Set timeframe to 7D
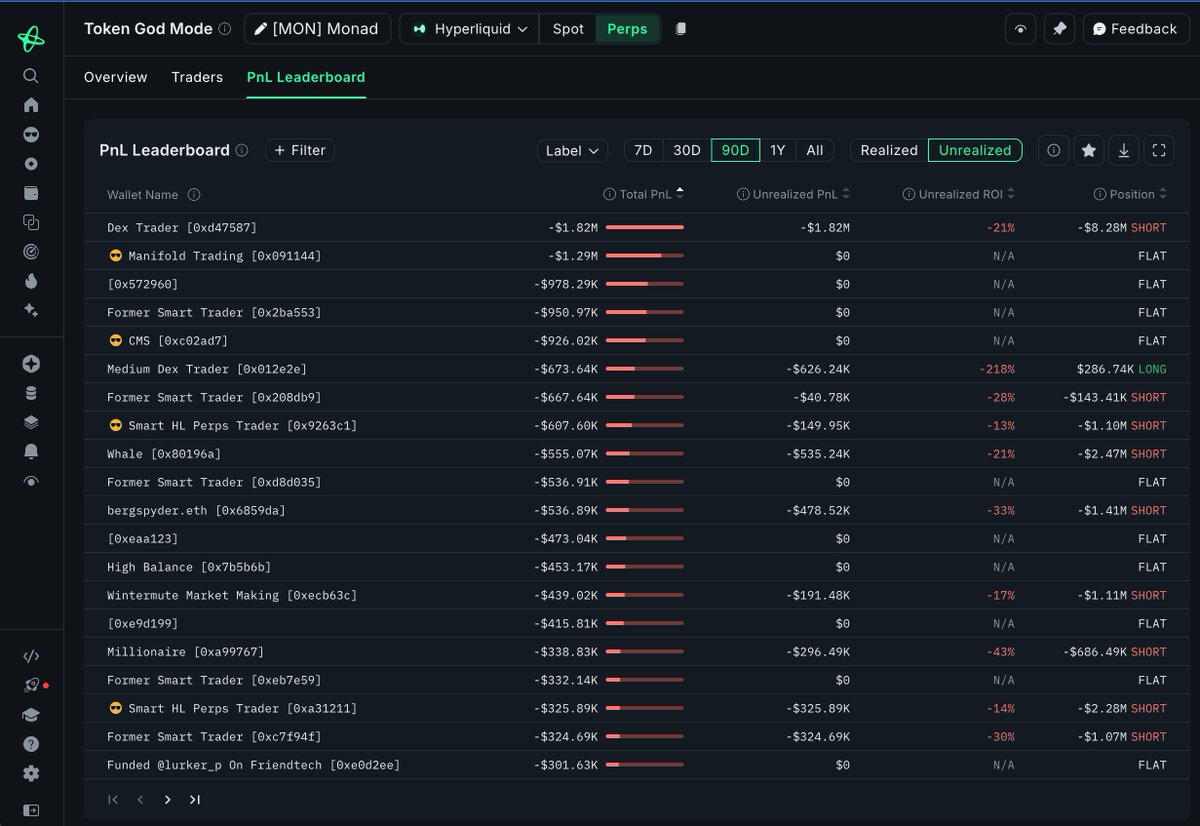The height and width of the screenshot is (826, 1200). 643,150
